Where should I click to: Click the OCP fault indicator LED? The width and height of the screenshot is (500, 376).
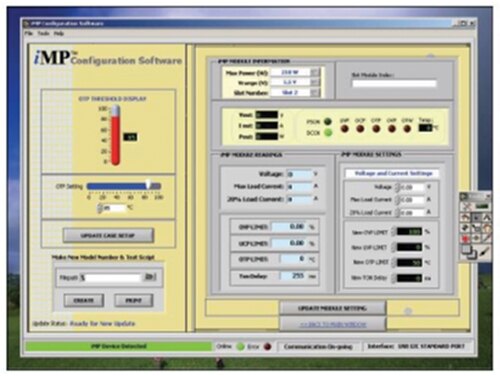[x=360, y=129]
